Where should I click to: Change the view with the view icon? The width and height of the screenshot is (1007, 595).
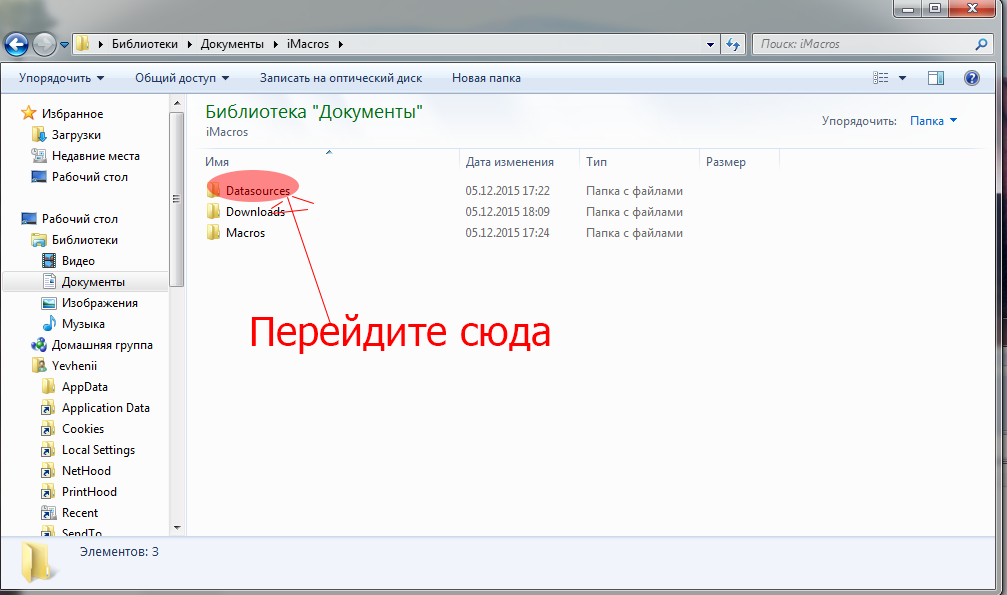click(880, 78)
